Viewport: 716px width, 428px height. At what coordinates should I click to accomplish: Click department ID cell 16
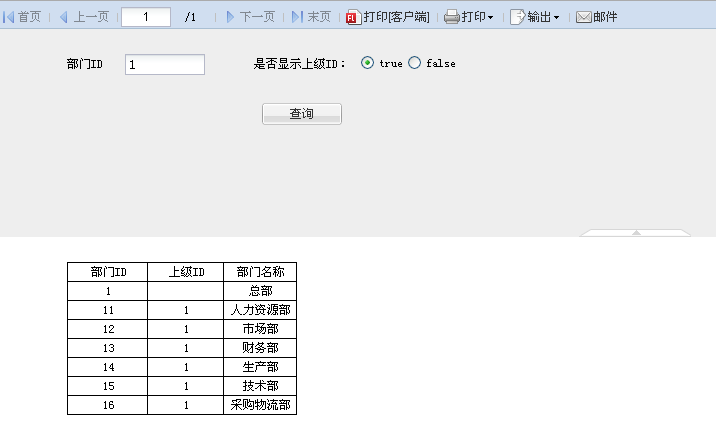[108, 405]
